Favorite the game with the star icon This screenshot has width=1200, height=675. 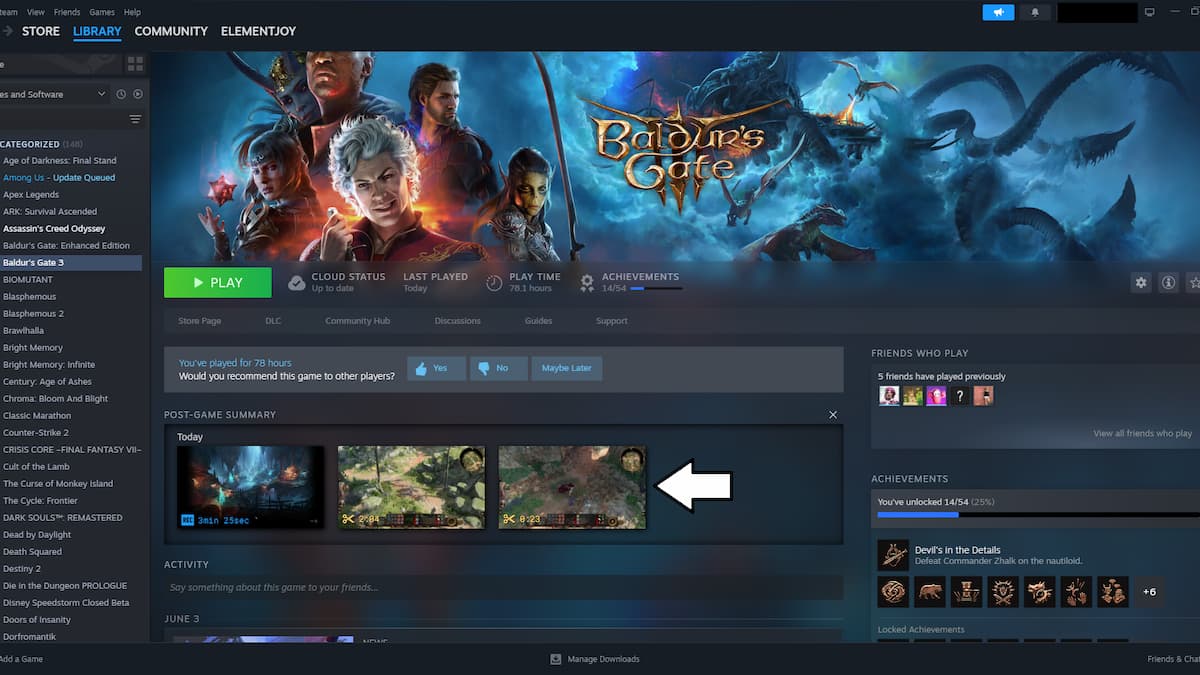(1193, 282)
